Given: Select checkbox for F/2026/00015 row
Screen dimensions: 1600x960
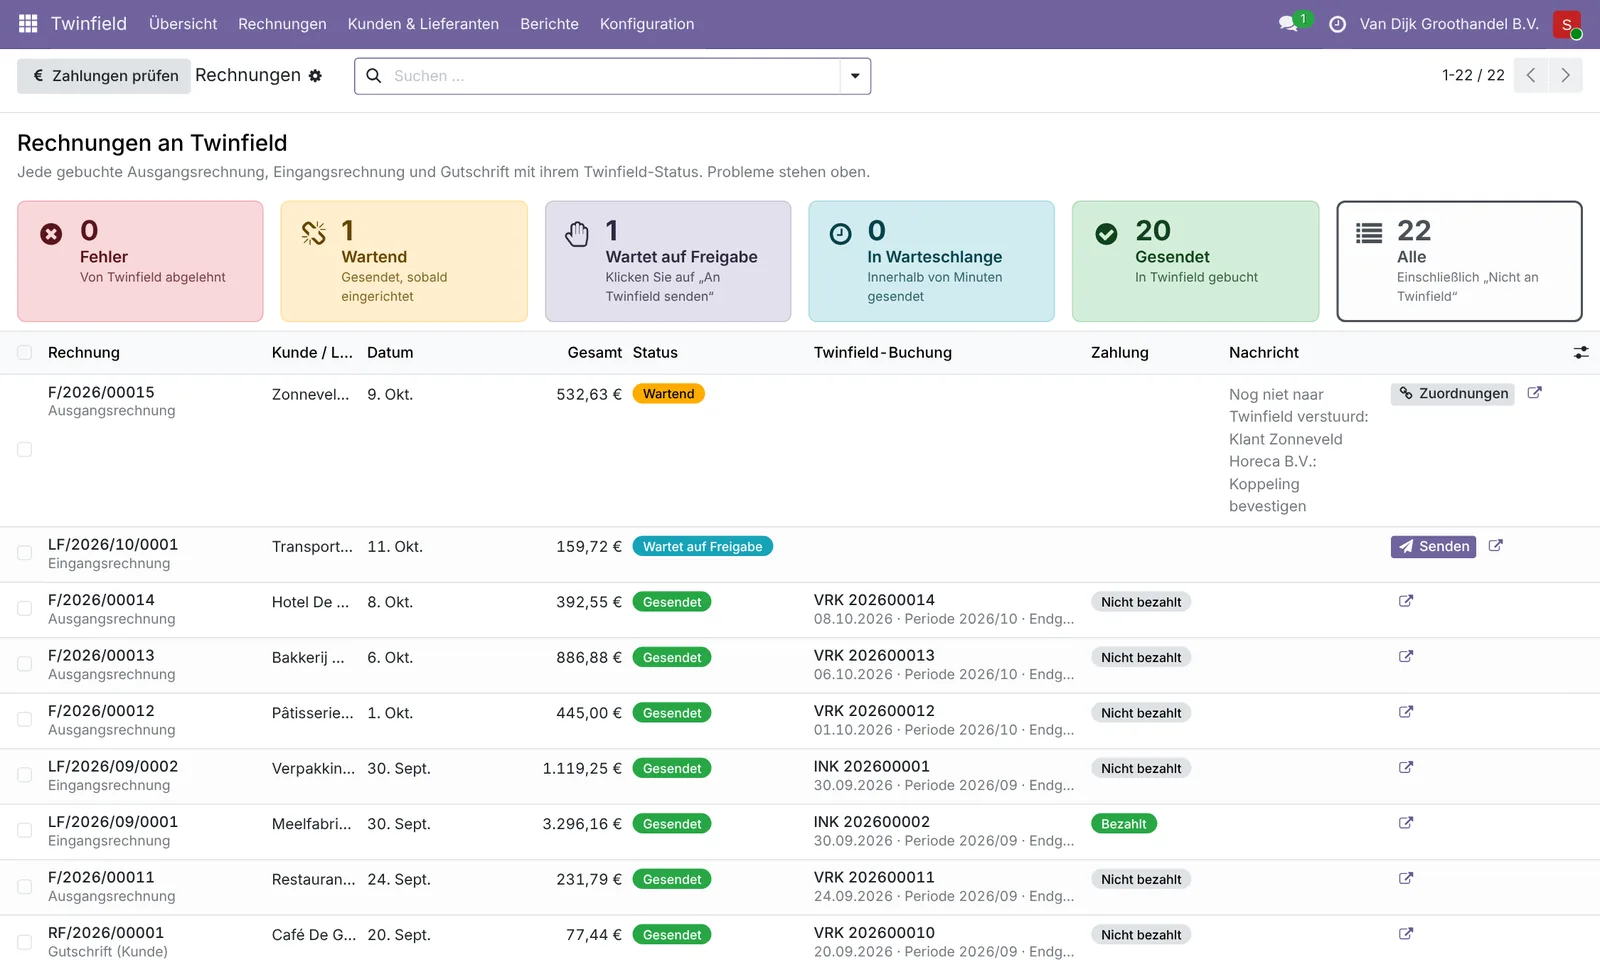Looking at the screenshot, I should [25, 450].
